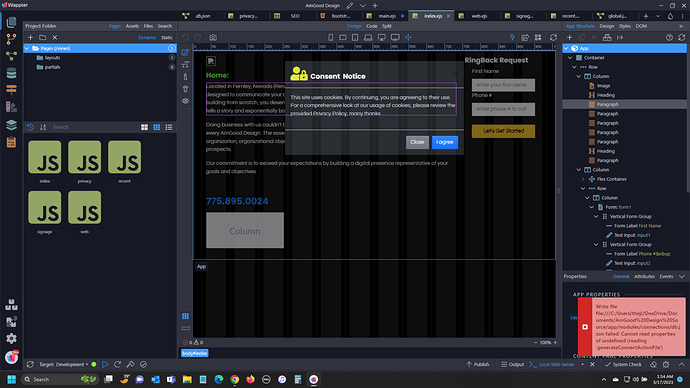690x388 pixels.
Task: Toggle Static mode in Project Folder
Action: coord(167,37)
